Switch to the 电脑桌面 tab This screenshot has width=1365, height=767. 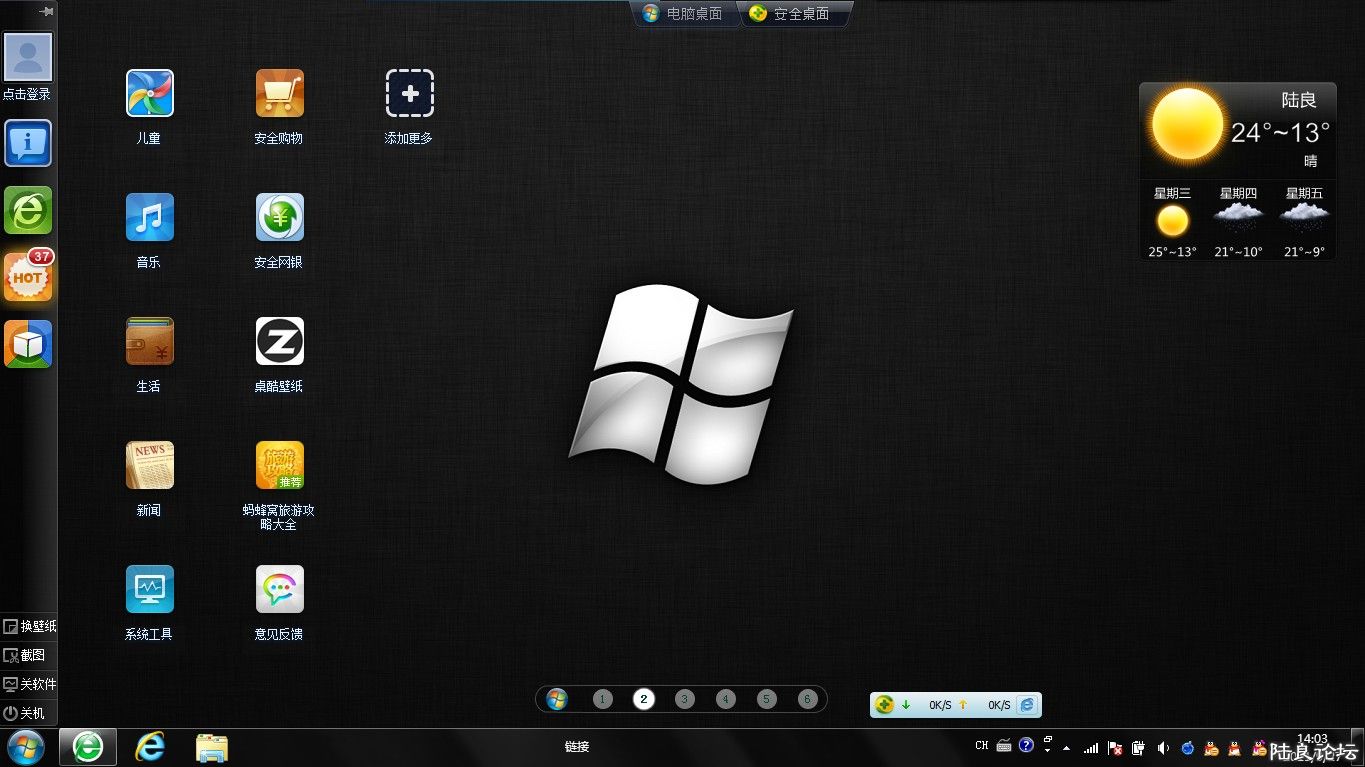684,14
